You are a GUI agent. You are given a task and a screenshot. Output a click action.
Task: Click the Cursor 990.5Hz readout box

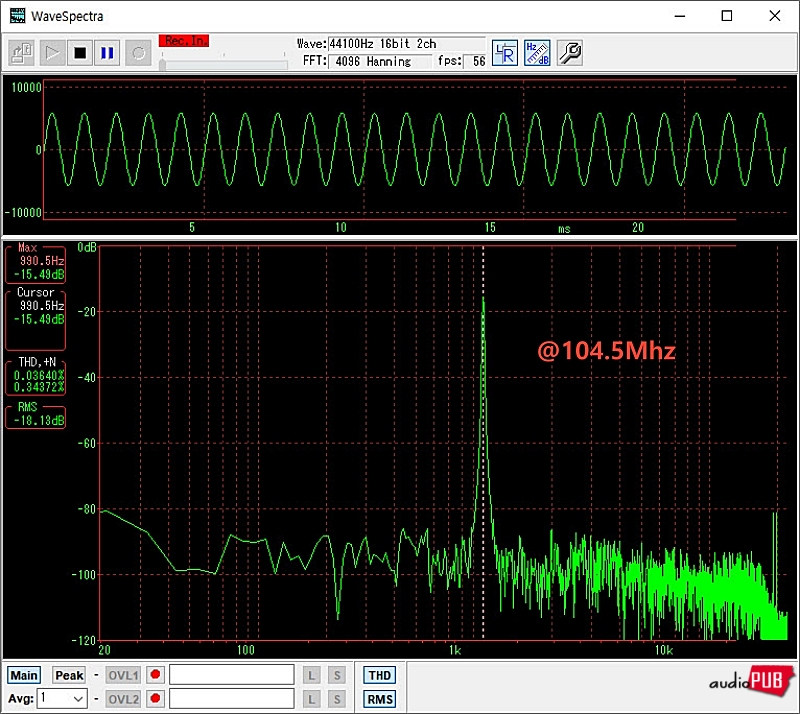point(35,320)
